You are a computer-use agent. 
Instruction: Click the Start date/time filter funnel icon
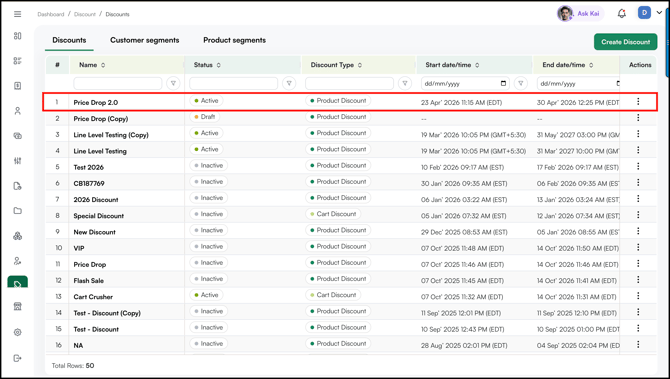[520, 83]
